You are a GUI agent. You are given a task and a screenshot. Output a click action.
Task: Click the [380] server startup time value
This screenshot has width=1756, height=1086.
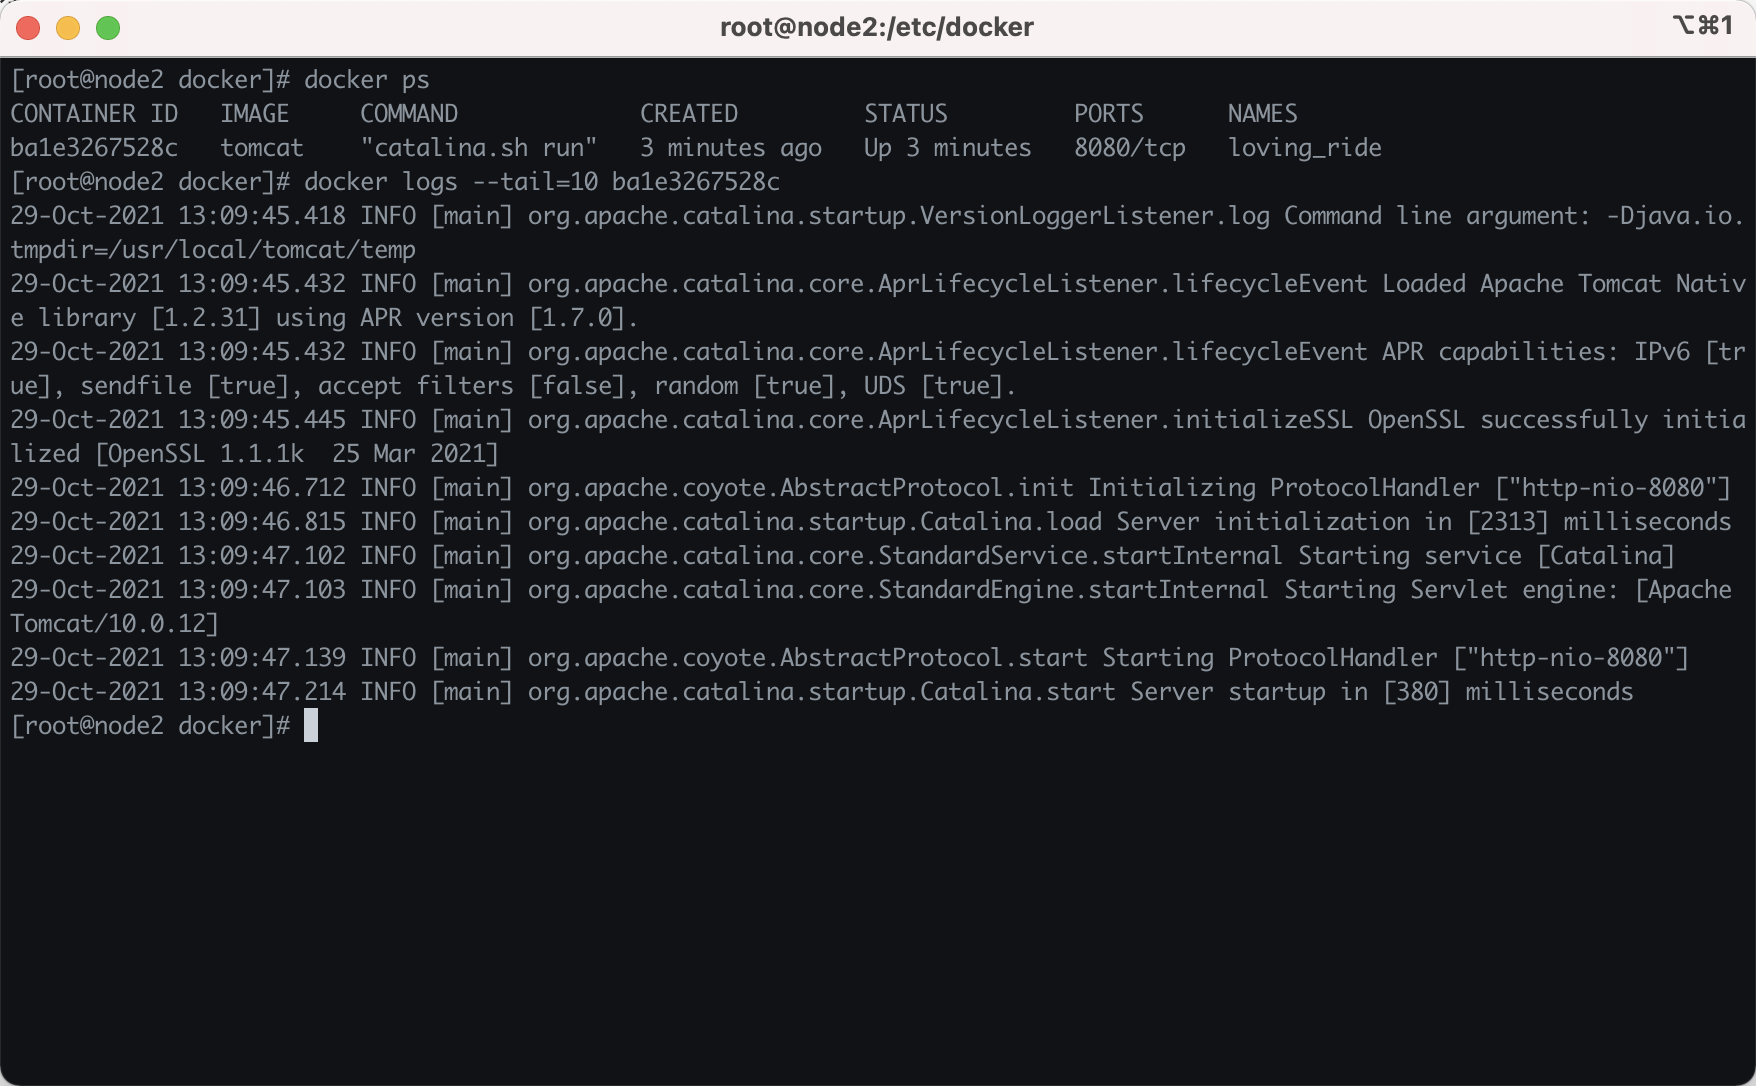[1417, 692]
